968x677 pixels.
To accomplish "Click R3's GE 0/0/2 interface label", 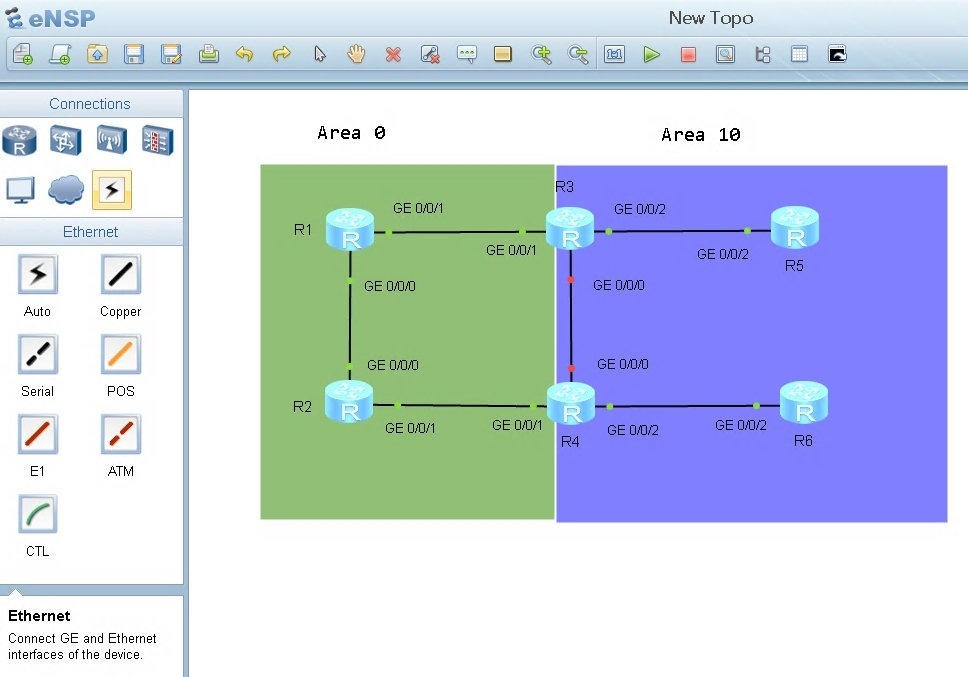I will (x=640, y=209).
